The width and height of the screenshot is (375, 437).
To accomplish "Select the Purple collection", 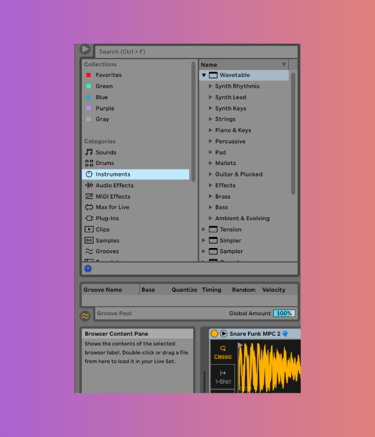I will point(100,108).
